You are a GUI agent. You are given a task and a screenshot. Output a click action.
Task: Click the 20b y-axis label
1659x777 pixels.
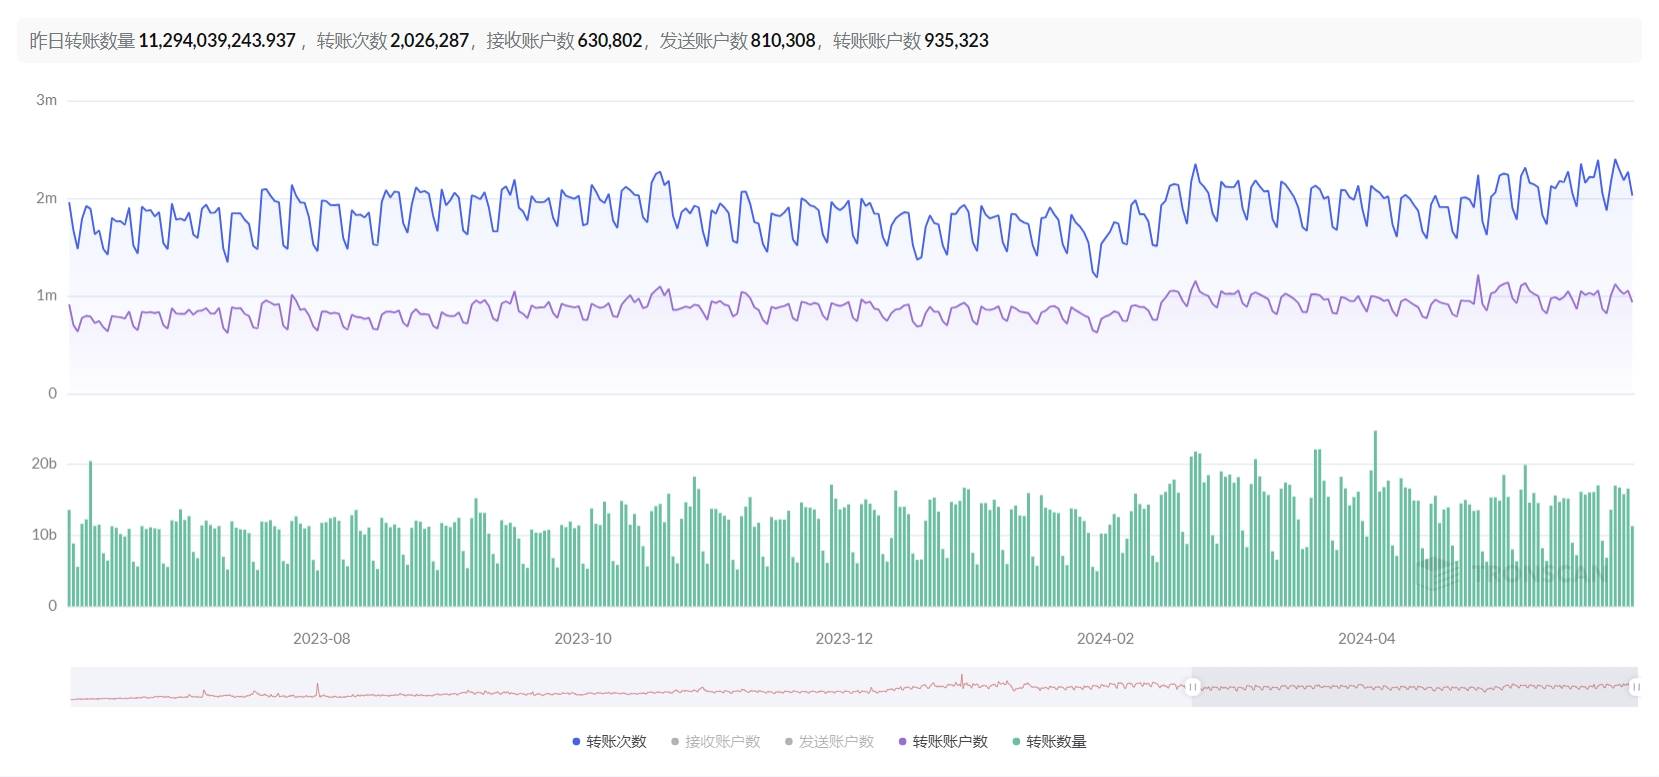tap(44, 464)
